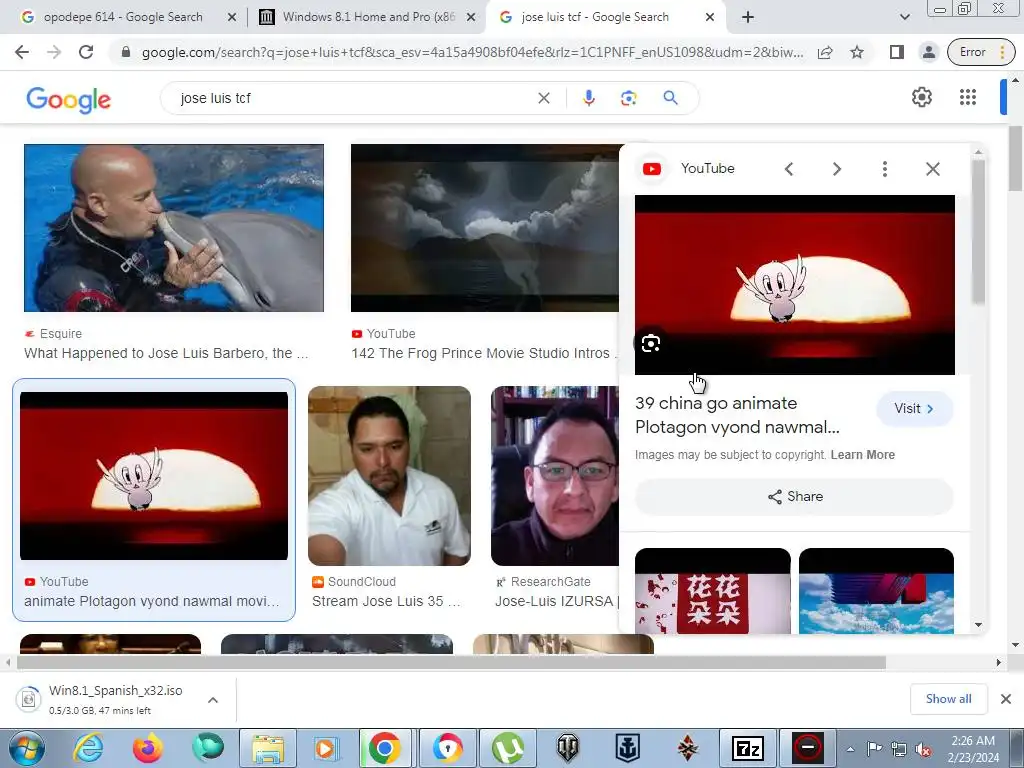
Task: Select the jose luis tcf search tab
Action: (x=594, y=17)
